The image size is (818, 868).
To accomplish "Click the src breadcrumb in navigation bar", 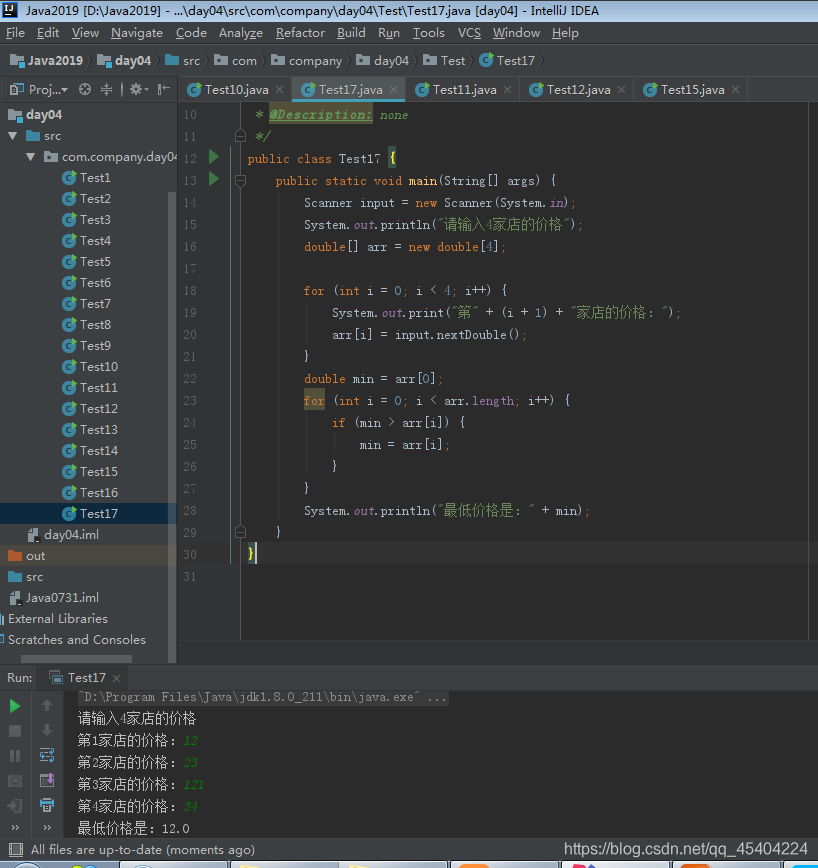I will (183, 60).
